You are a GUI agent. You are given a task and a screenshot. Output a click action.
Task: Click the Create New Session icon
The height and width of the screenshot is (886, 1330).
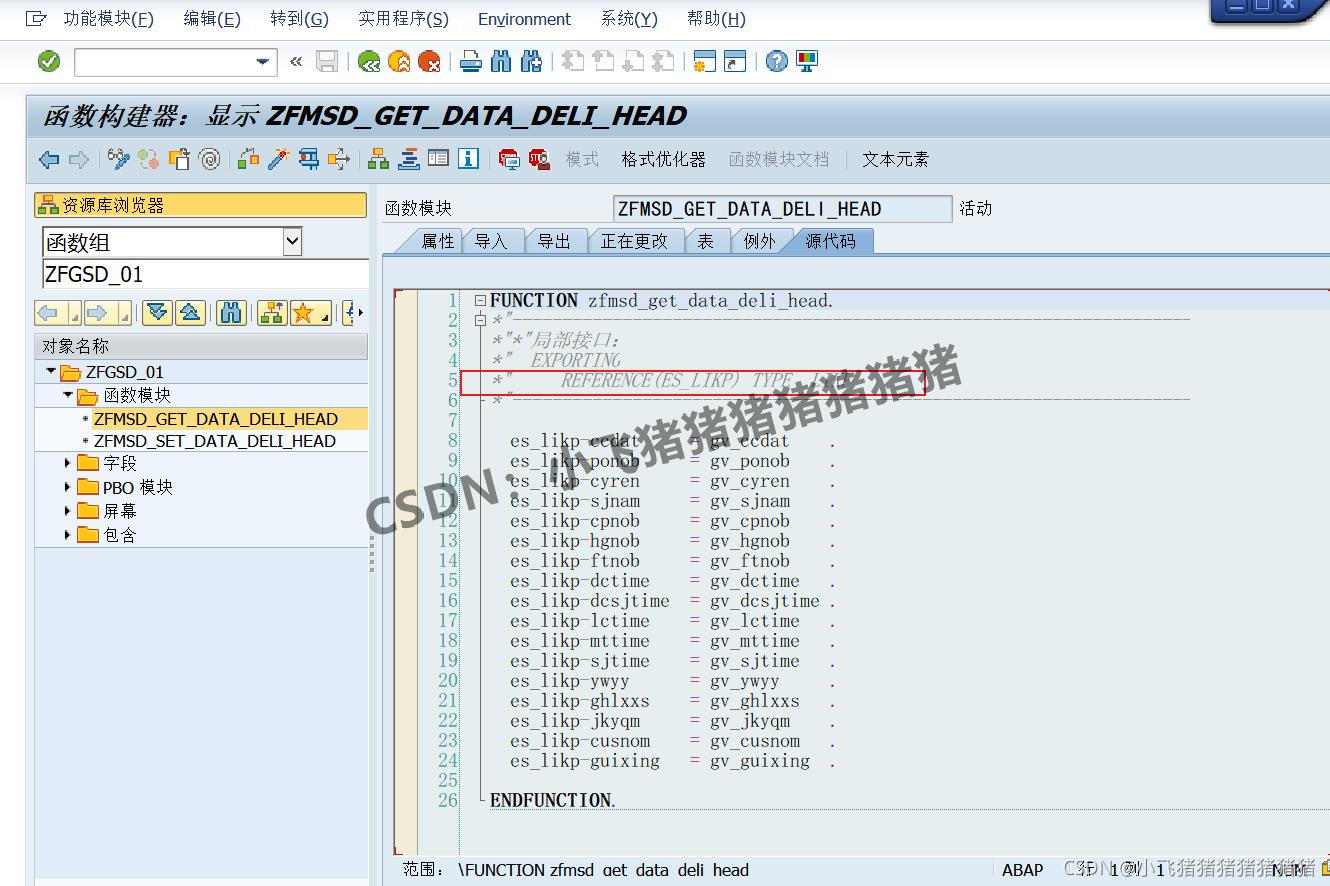(x=705, y=61)
